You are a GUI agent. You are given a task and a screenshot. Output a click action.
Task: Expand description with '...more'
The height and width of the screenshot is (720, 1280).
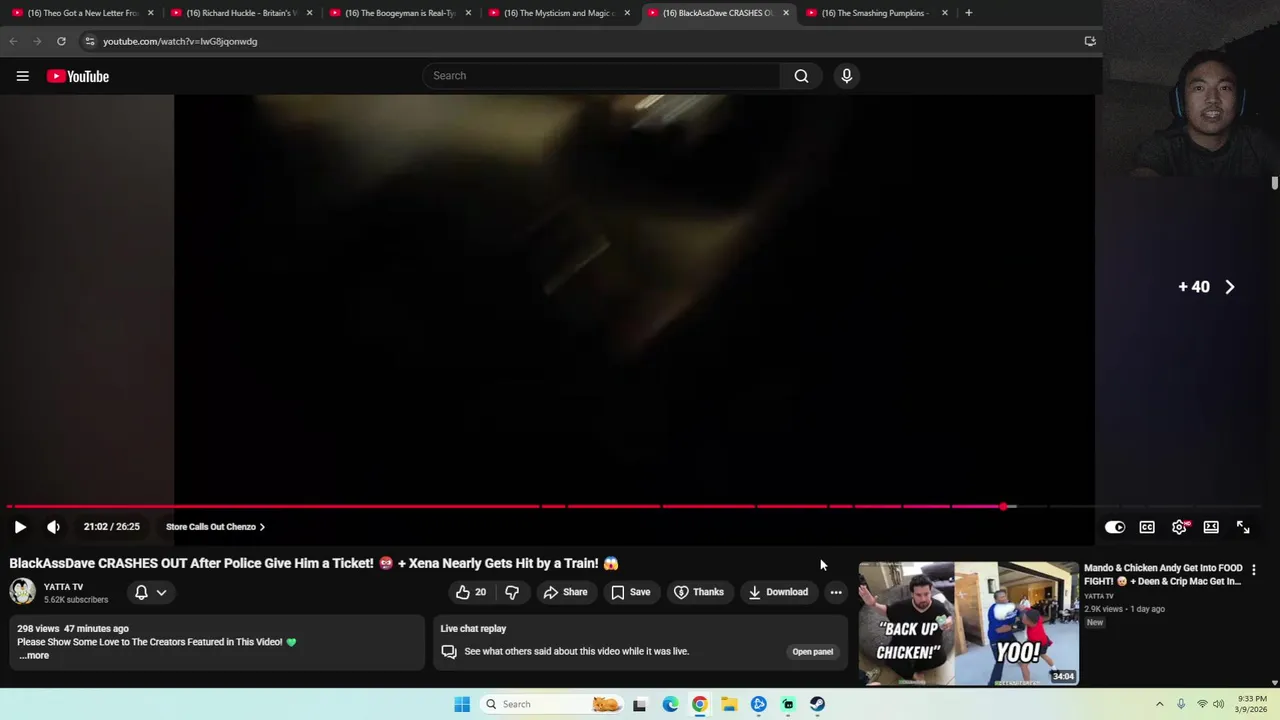pos(33,656)
